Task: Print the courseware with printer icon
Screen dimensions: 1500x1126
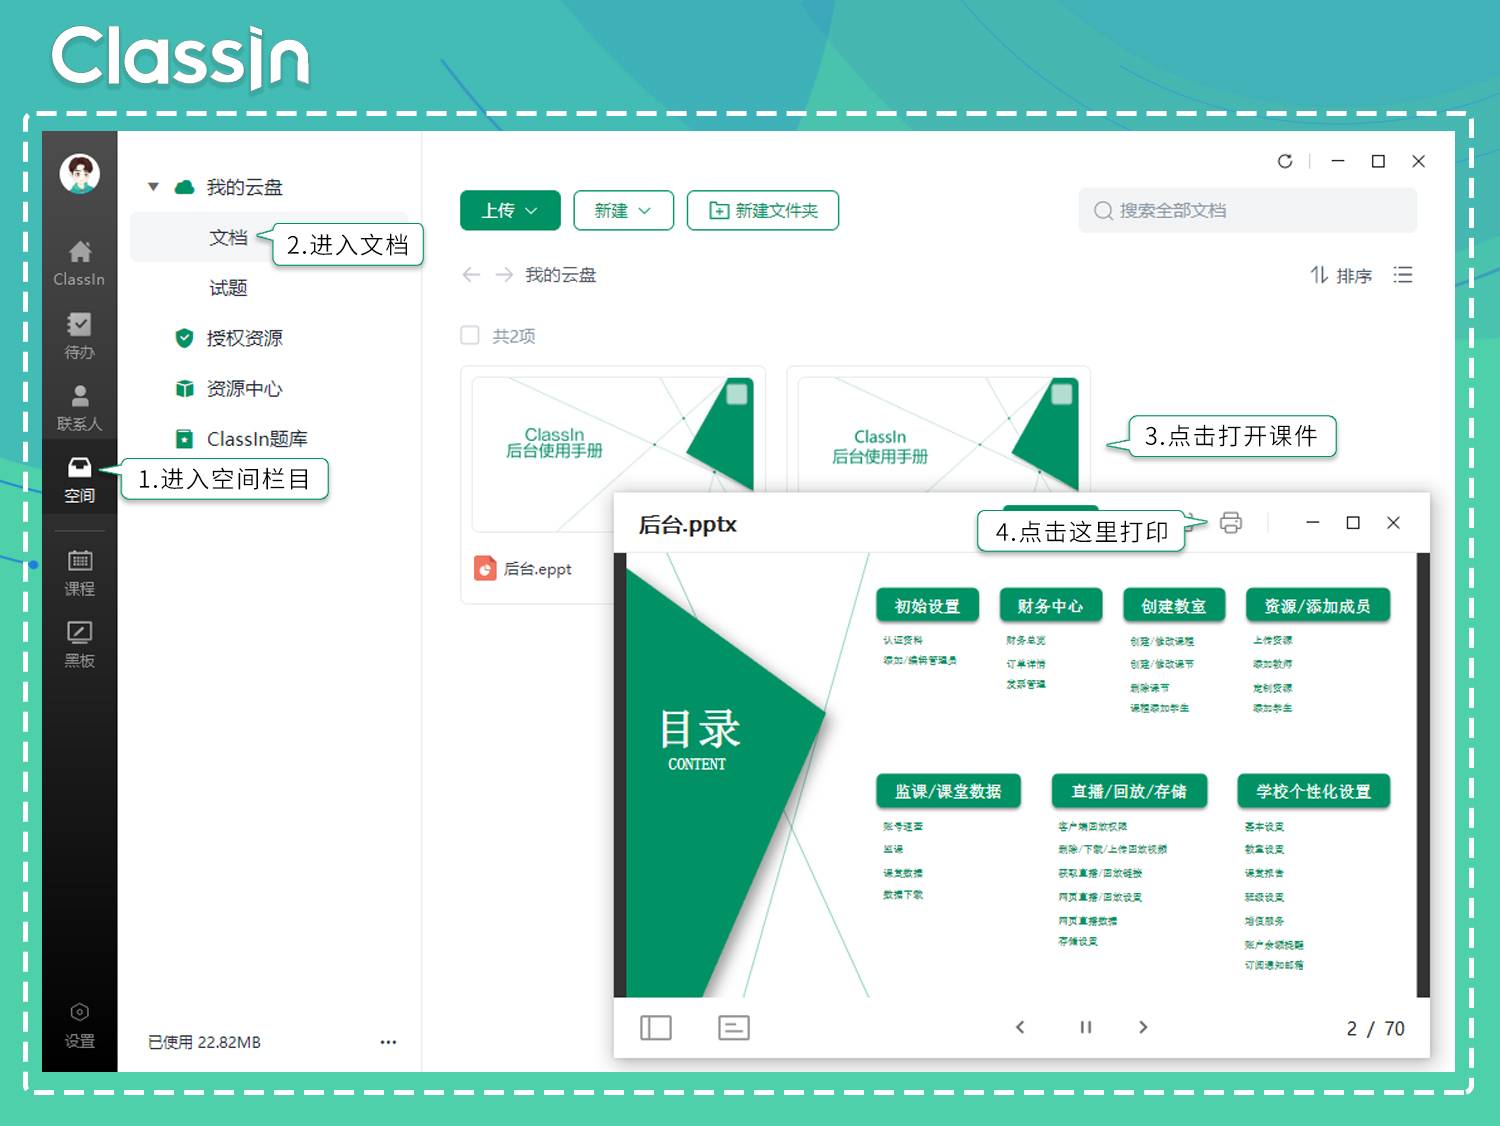Action: coord(1230,523)
